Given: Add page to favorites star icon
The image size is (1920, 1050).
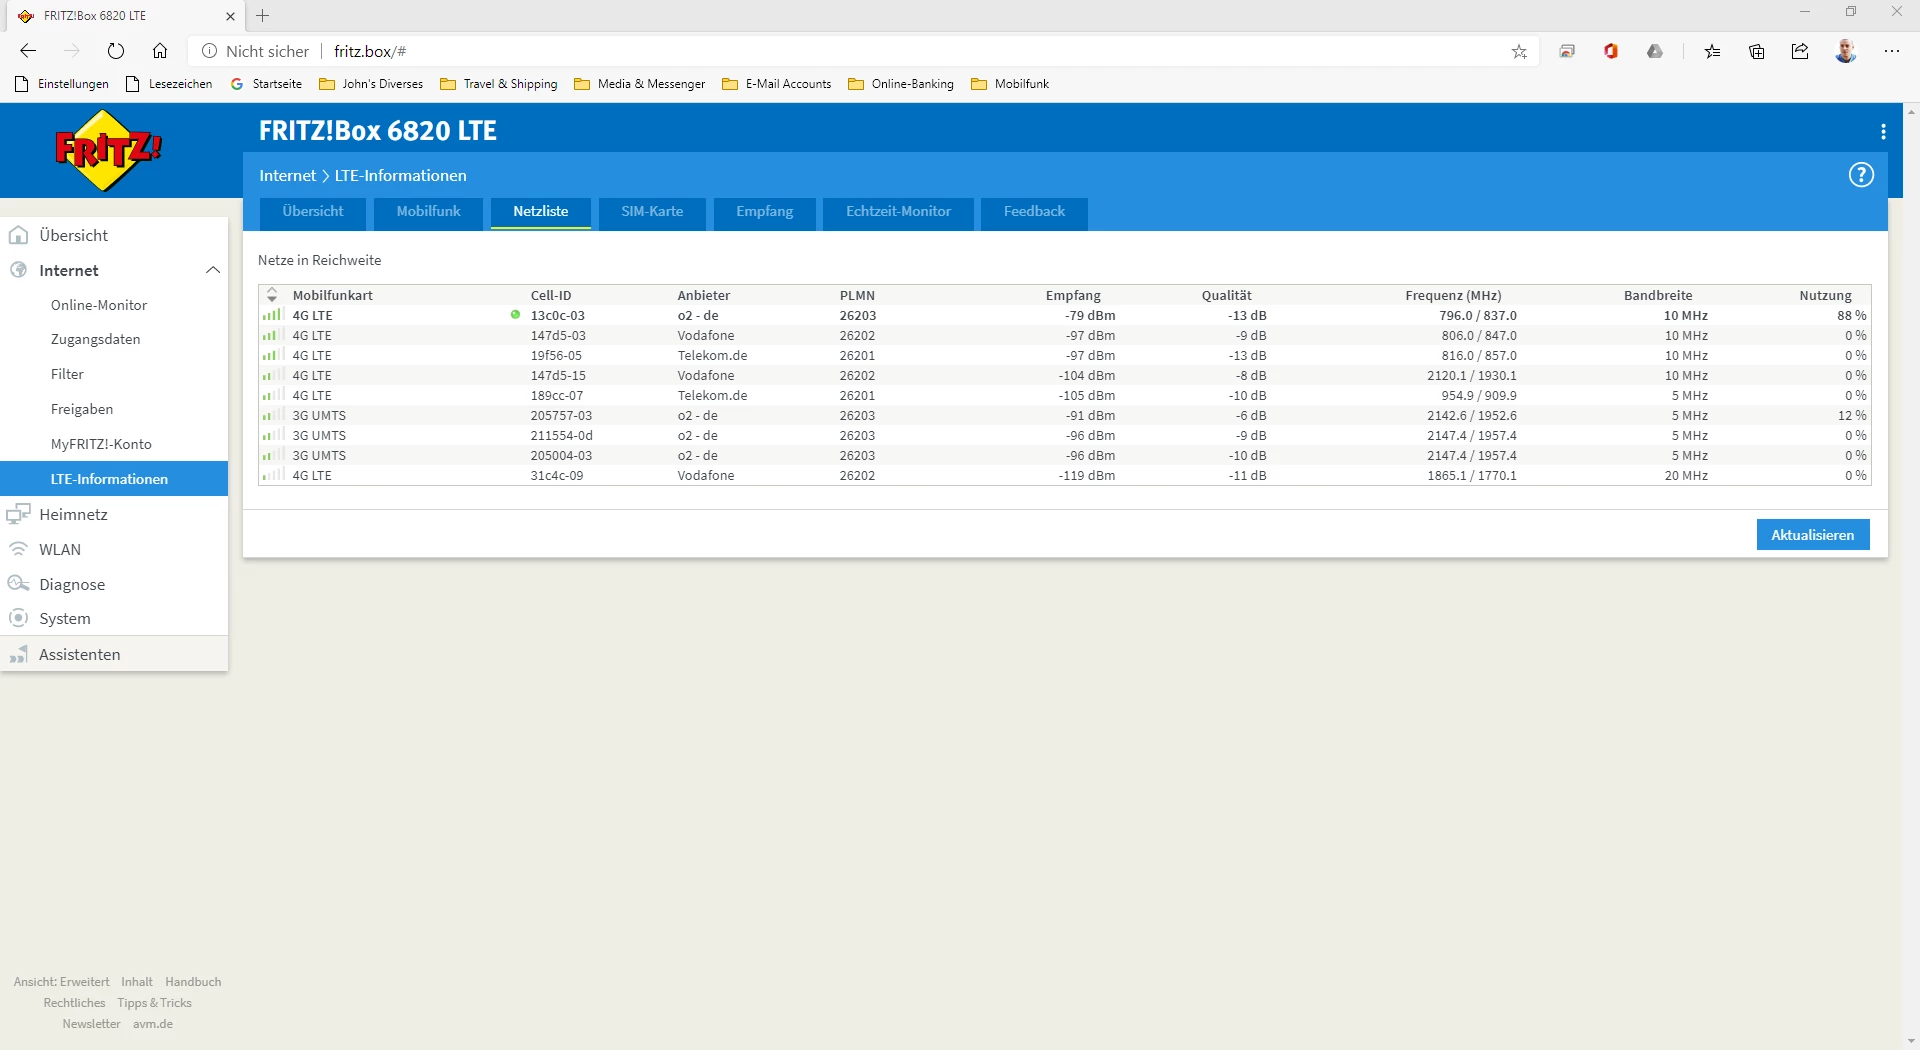Looking at the screenshot, I should click(1519, 52).
